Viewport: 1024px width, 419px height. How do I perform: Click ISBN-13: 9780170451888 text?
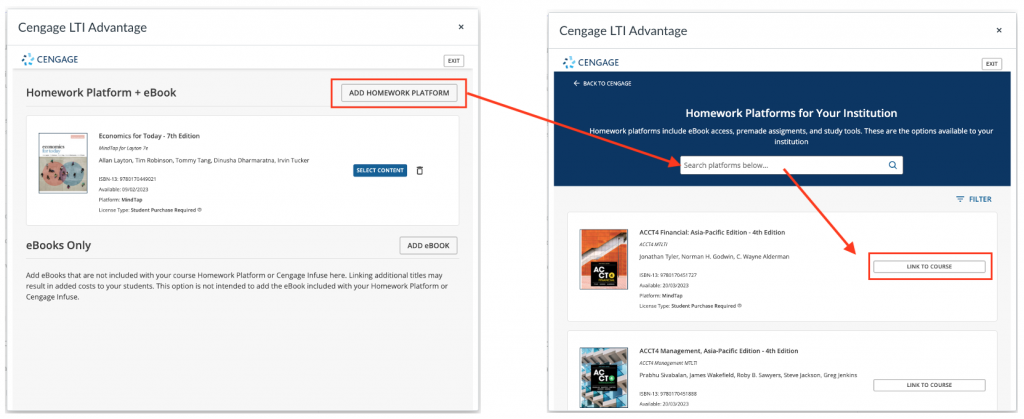tap(667, 393)
